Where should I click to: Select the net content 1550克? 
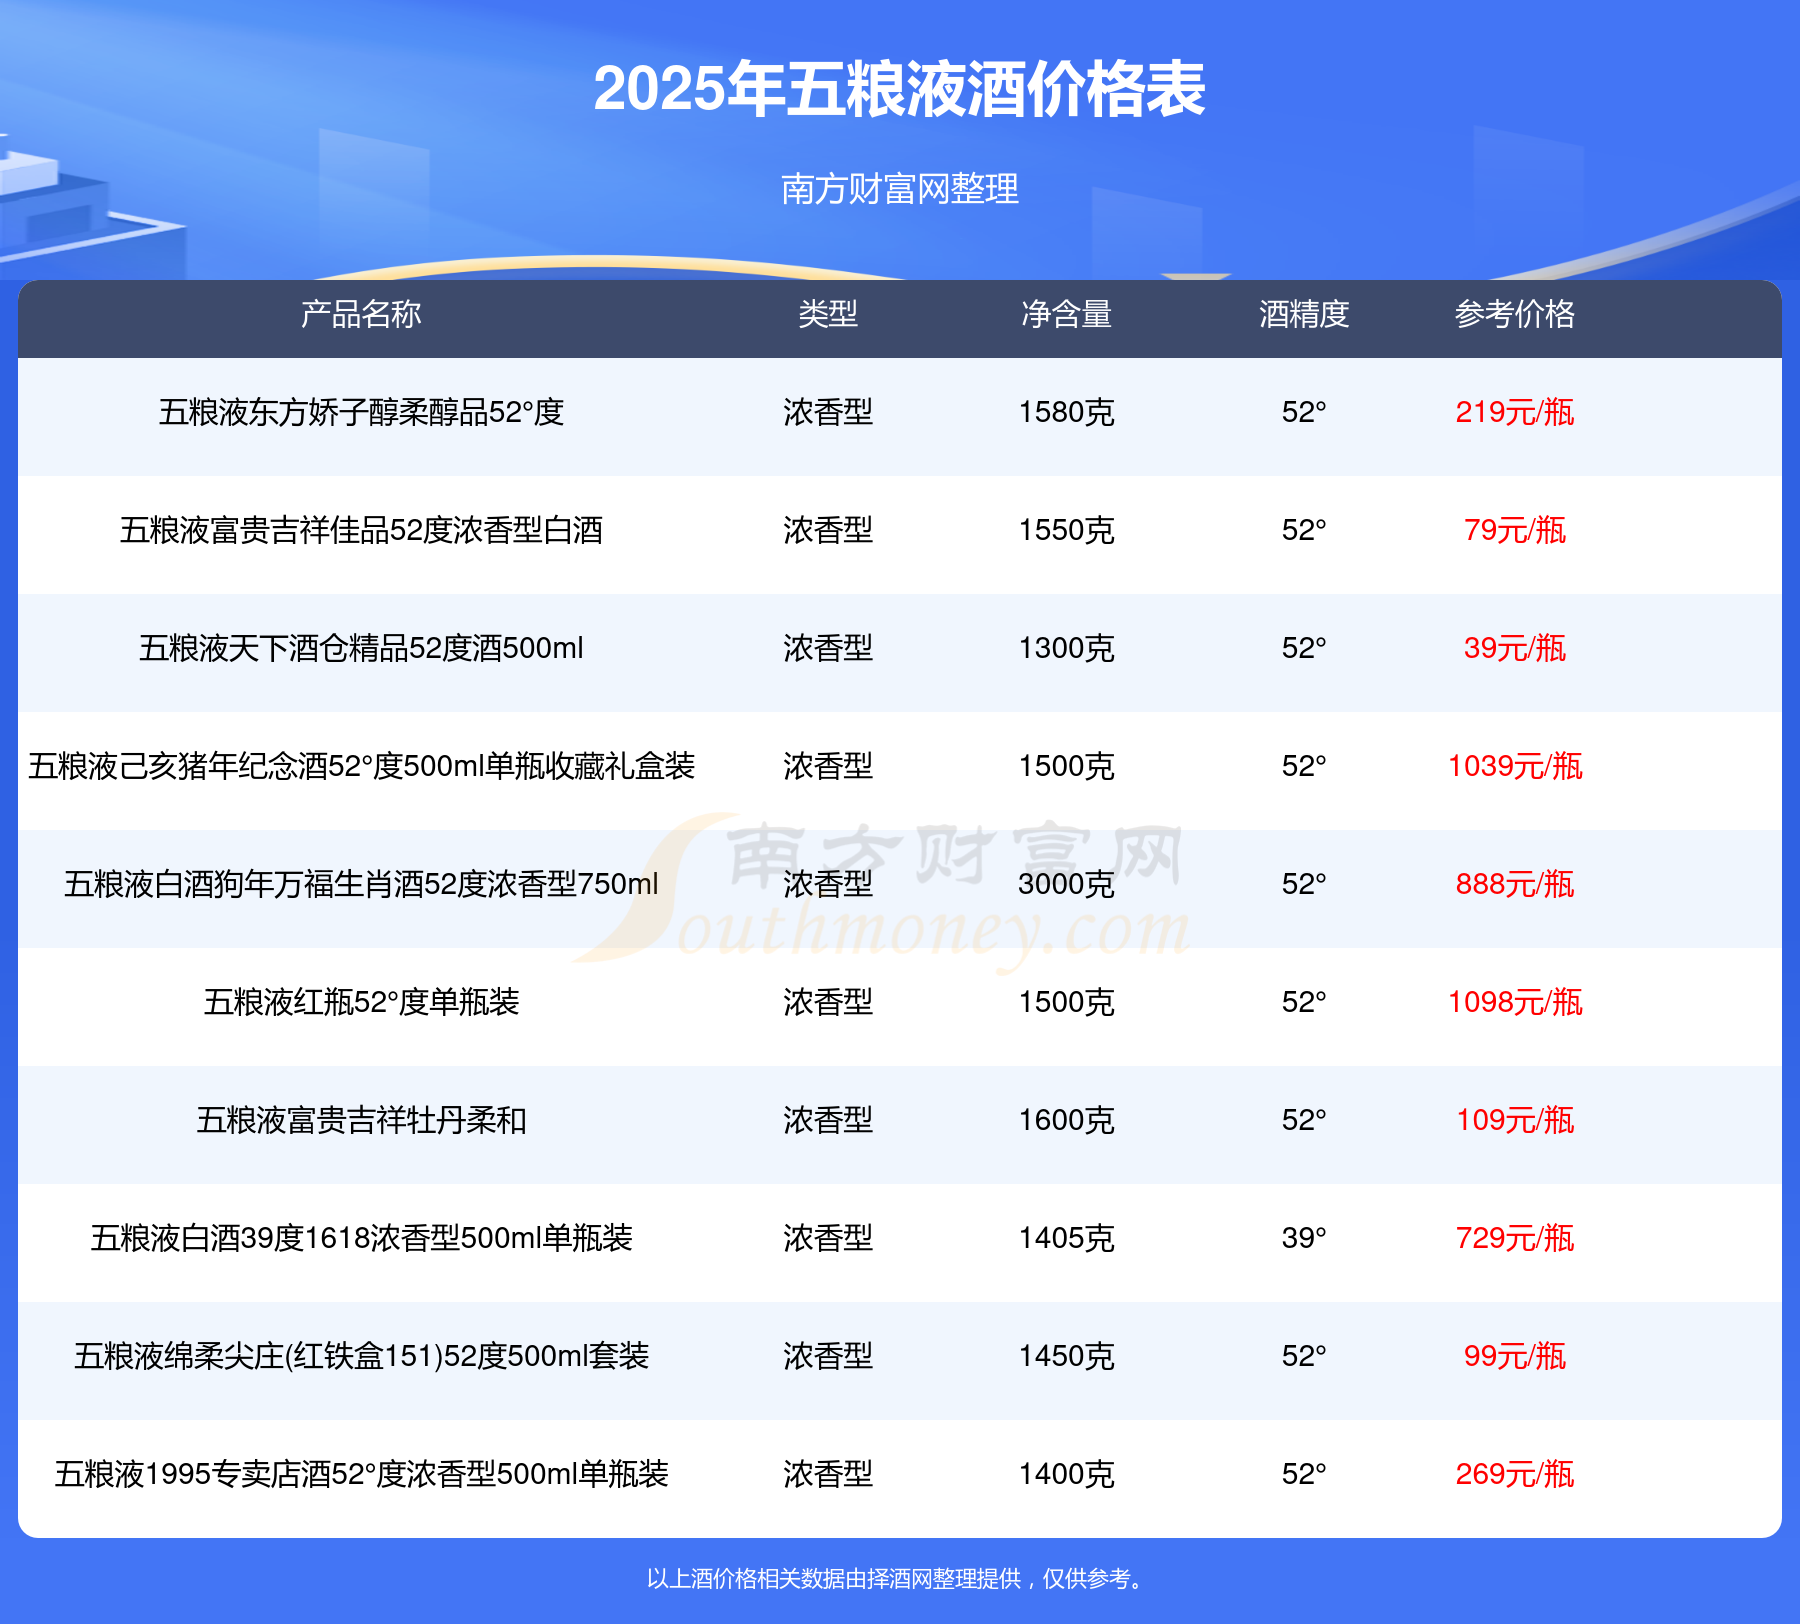point(1066,530)
